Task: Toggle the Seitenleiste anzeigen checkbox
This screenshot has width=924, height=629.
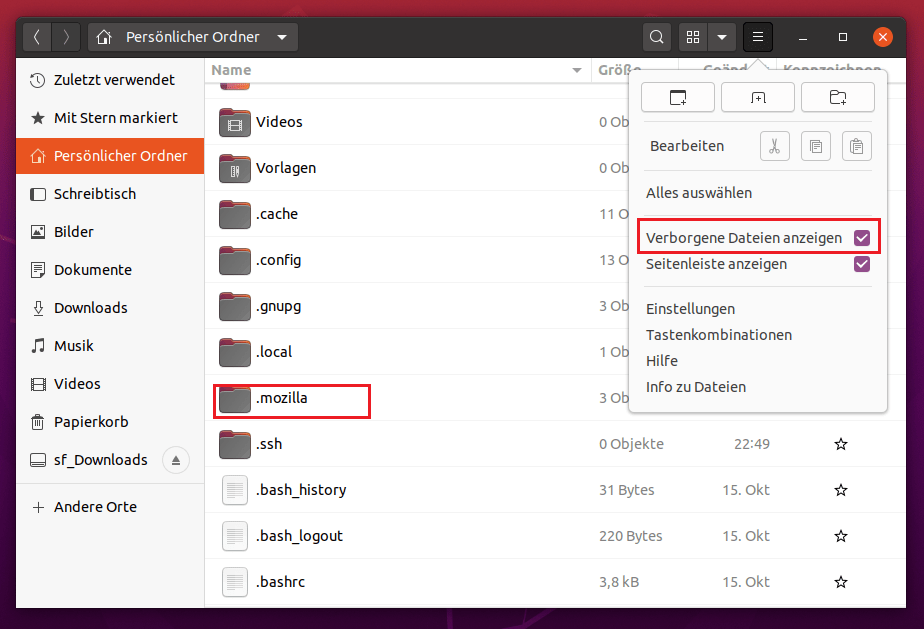Action: pyautogui.click(x=861, y=265)
